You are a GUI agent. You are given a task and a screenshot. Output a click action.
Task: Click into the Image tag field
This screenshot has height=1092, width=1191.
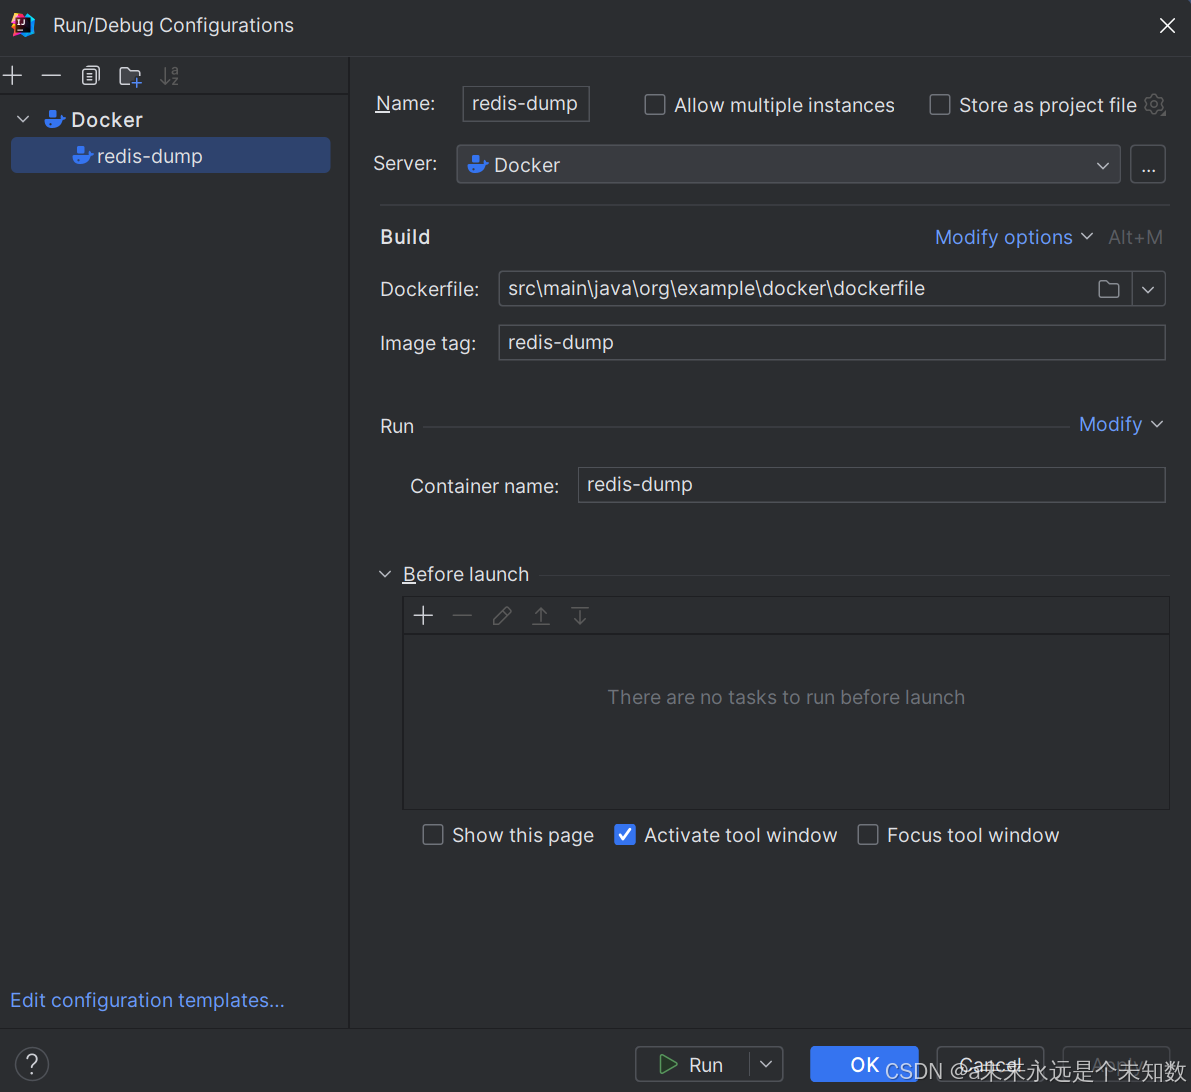pyautogui.click(x=830, y=342)
